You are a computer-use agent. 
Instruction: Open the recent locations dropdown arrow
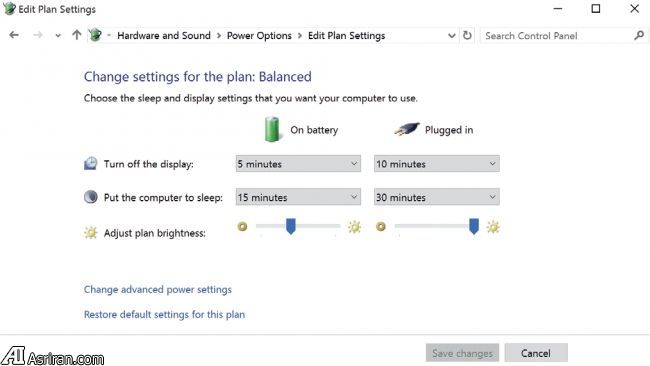click(58, 36)
